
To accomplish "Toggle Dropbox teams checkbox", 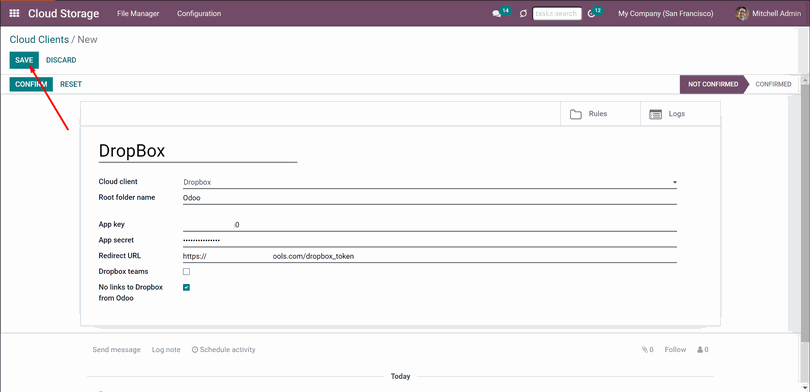I will pyautogui.click(x=186, y=272).
